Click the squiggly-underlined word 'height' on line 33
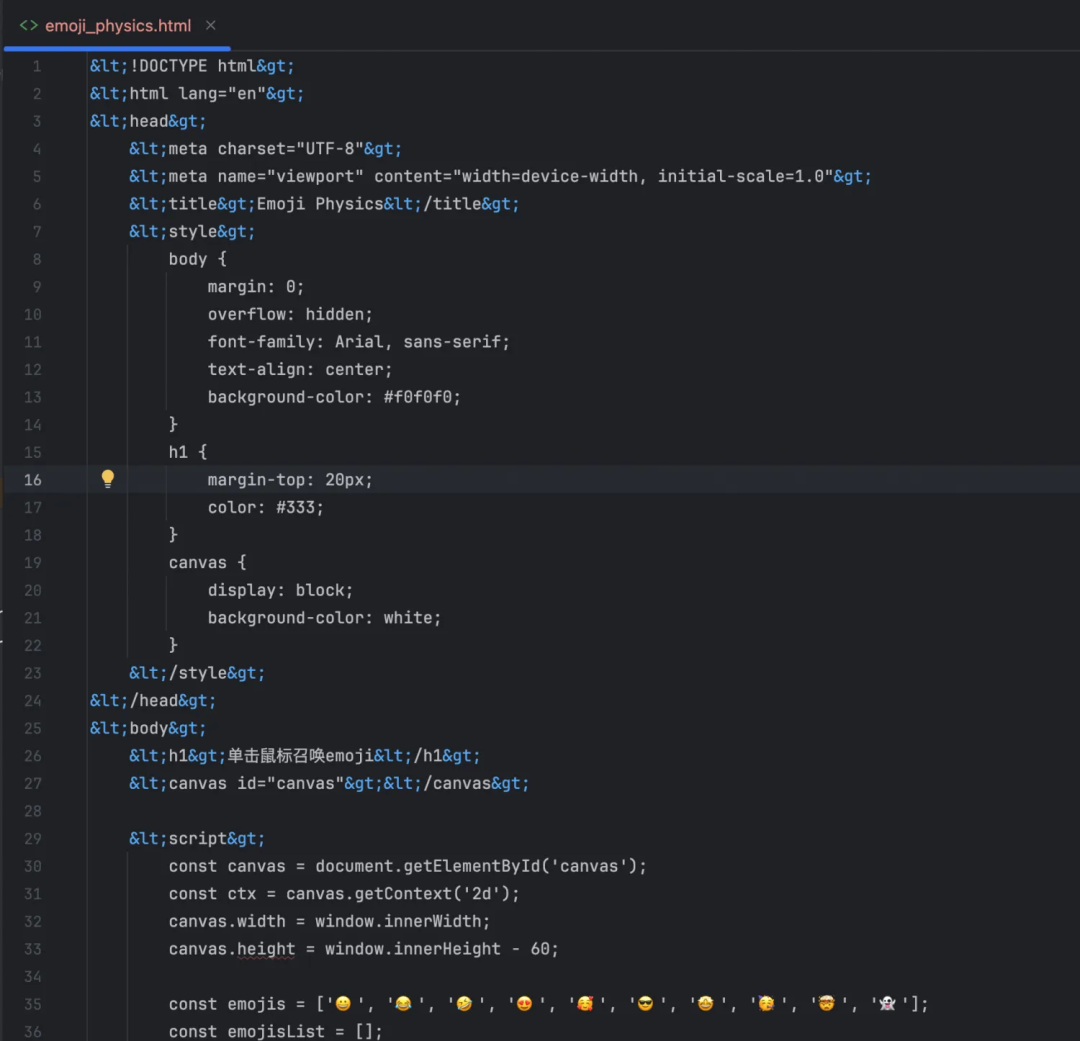This screenshot has width=1080, height=1041. pos(266,949)
